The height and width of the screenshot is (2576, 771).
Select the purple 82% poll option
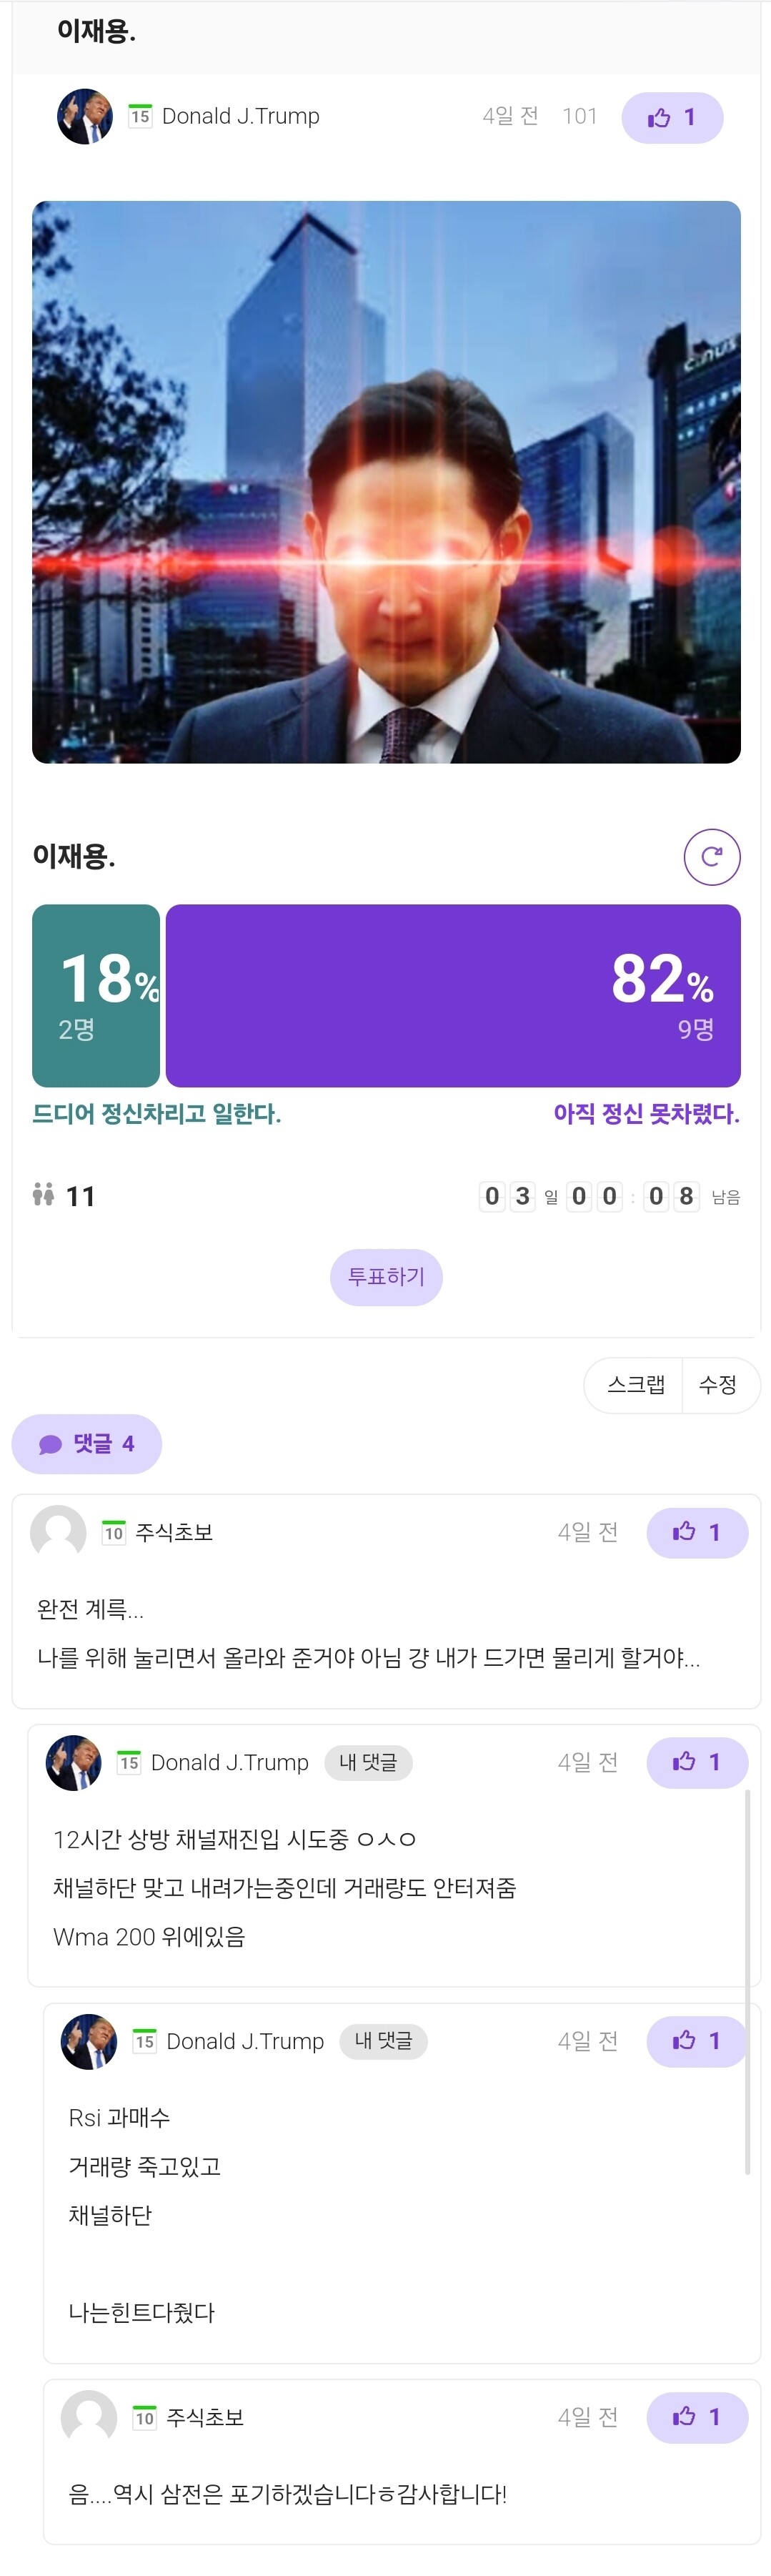[453, 995]
